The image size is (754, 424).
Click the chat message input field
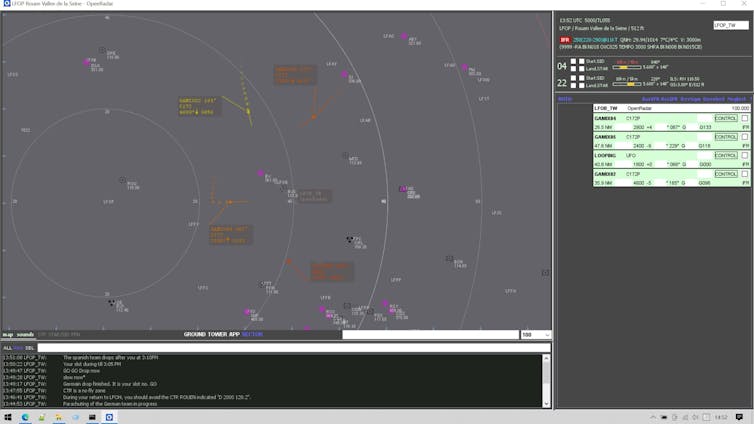point(290,347)
